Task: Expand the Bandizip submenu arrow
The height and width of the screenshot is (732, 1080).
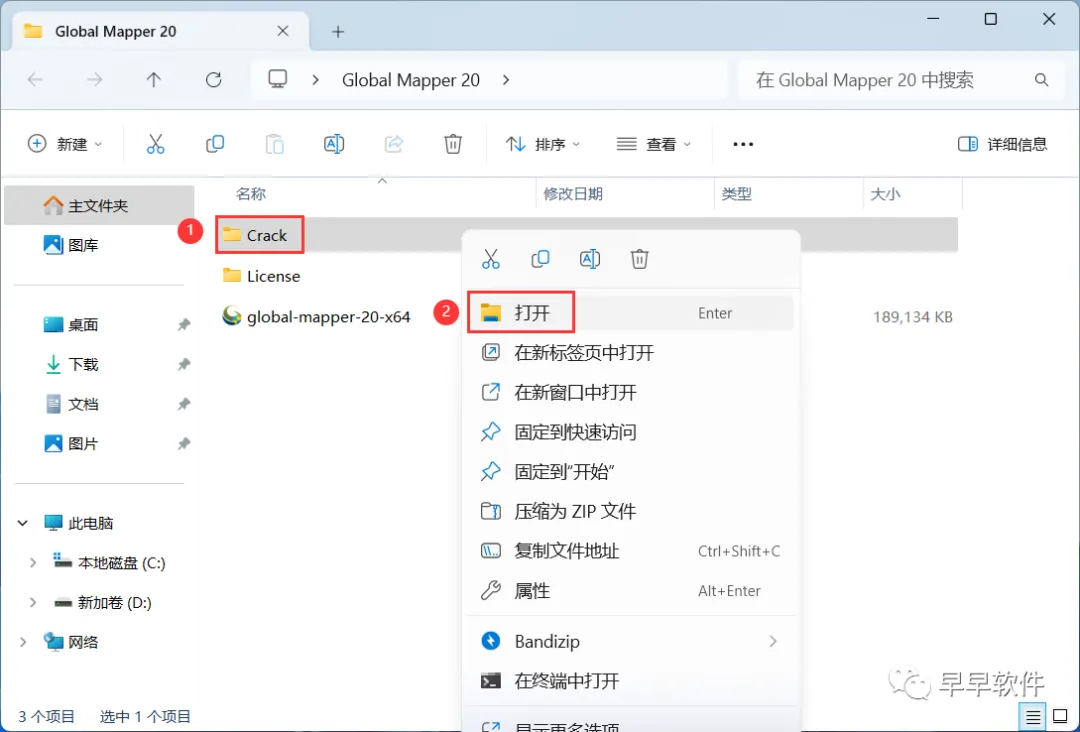Action: [x=773, y=641]
